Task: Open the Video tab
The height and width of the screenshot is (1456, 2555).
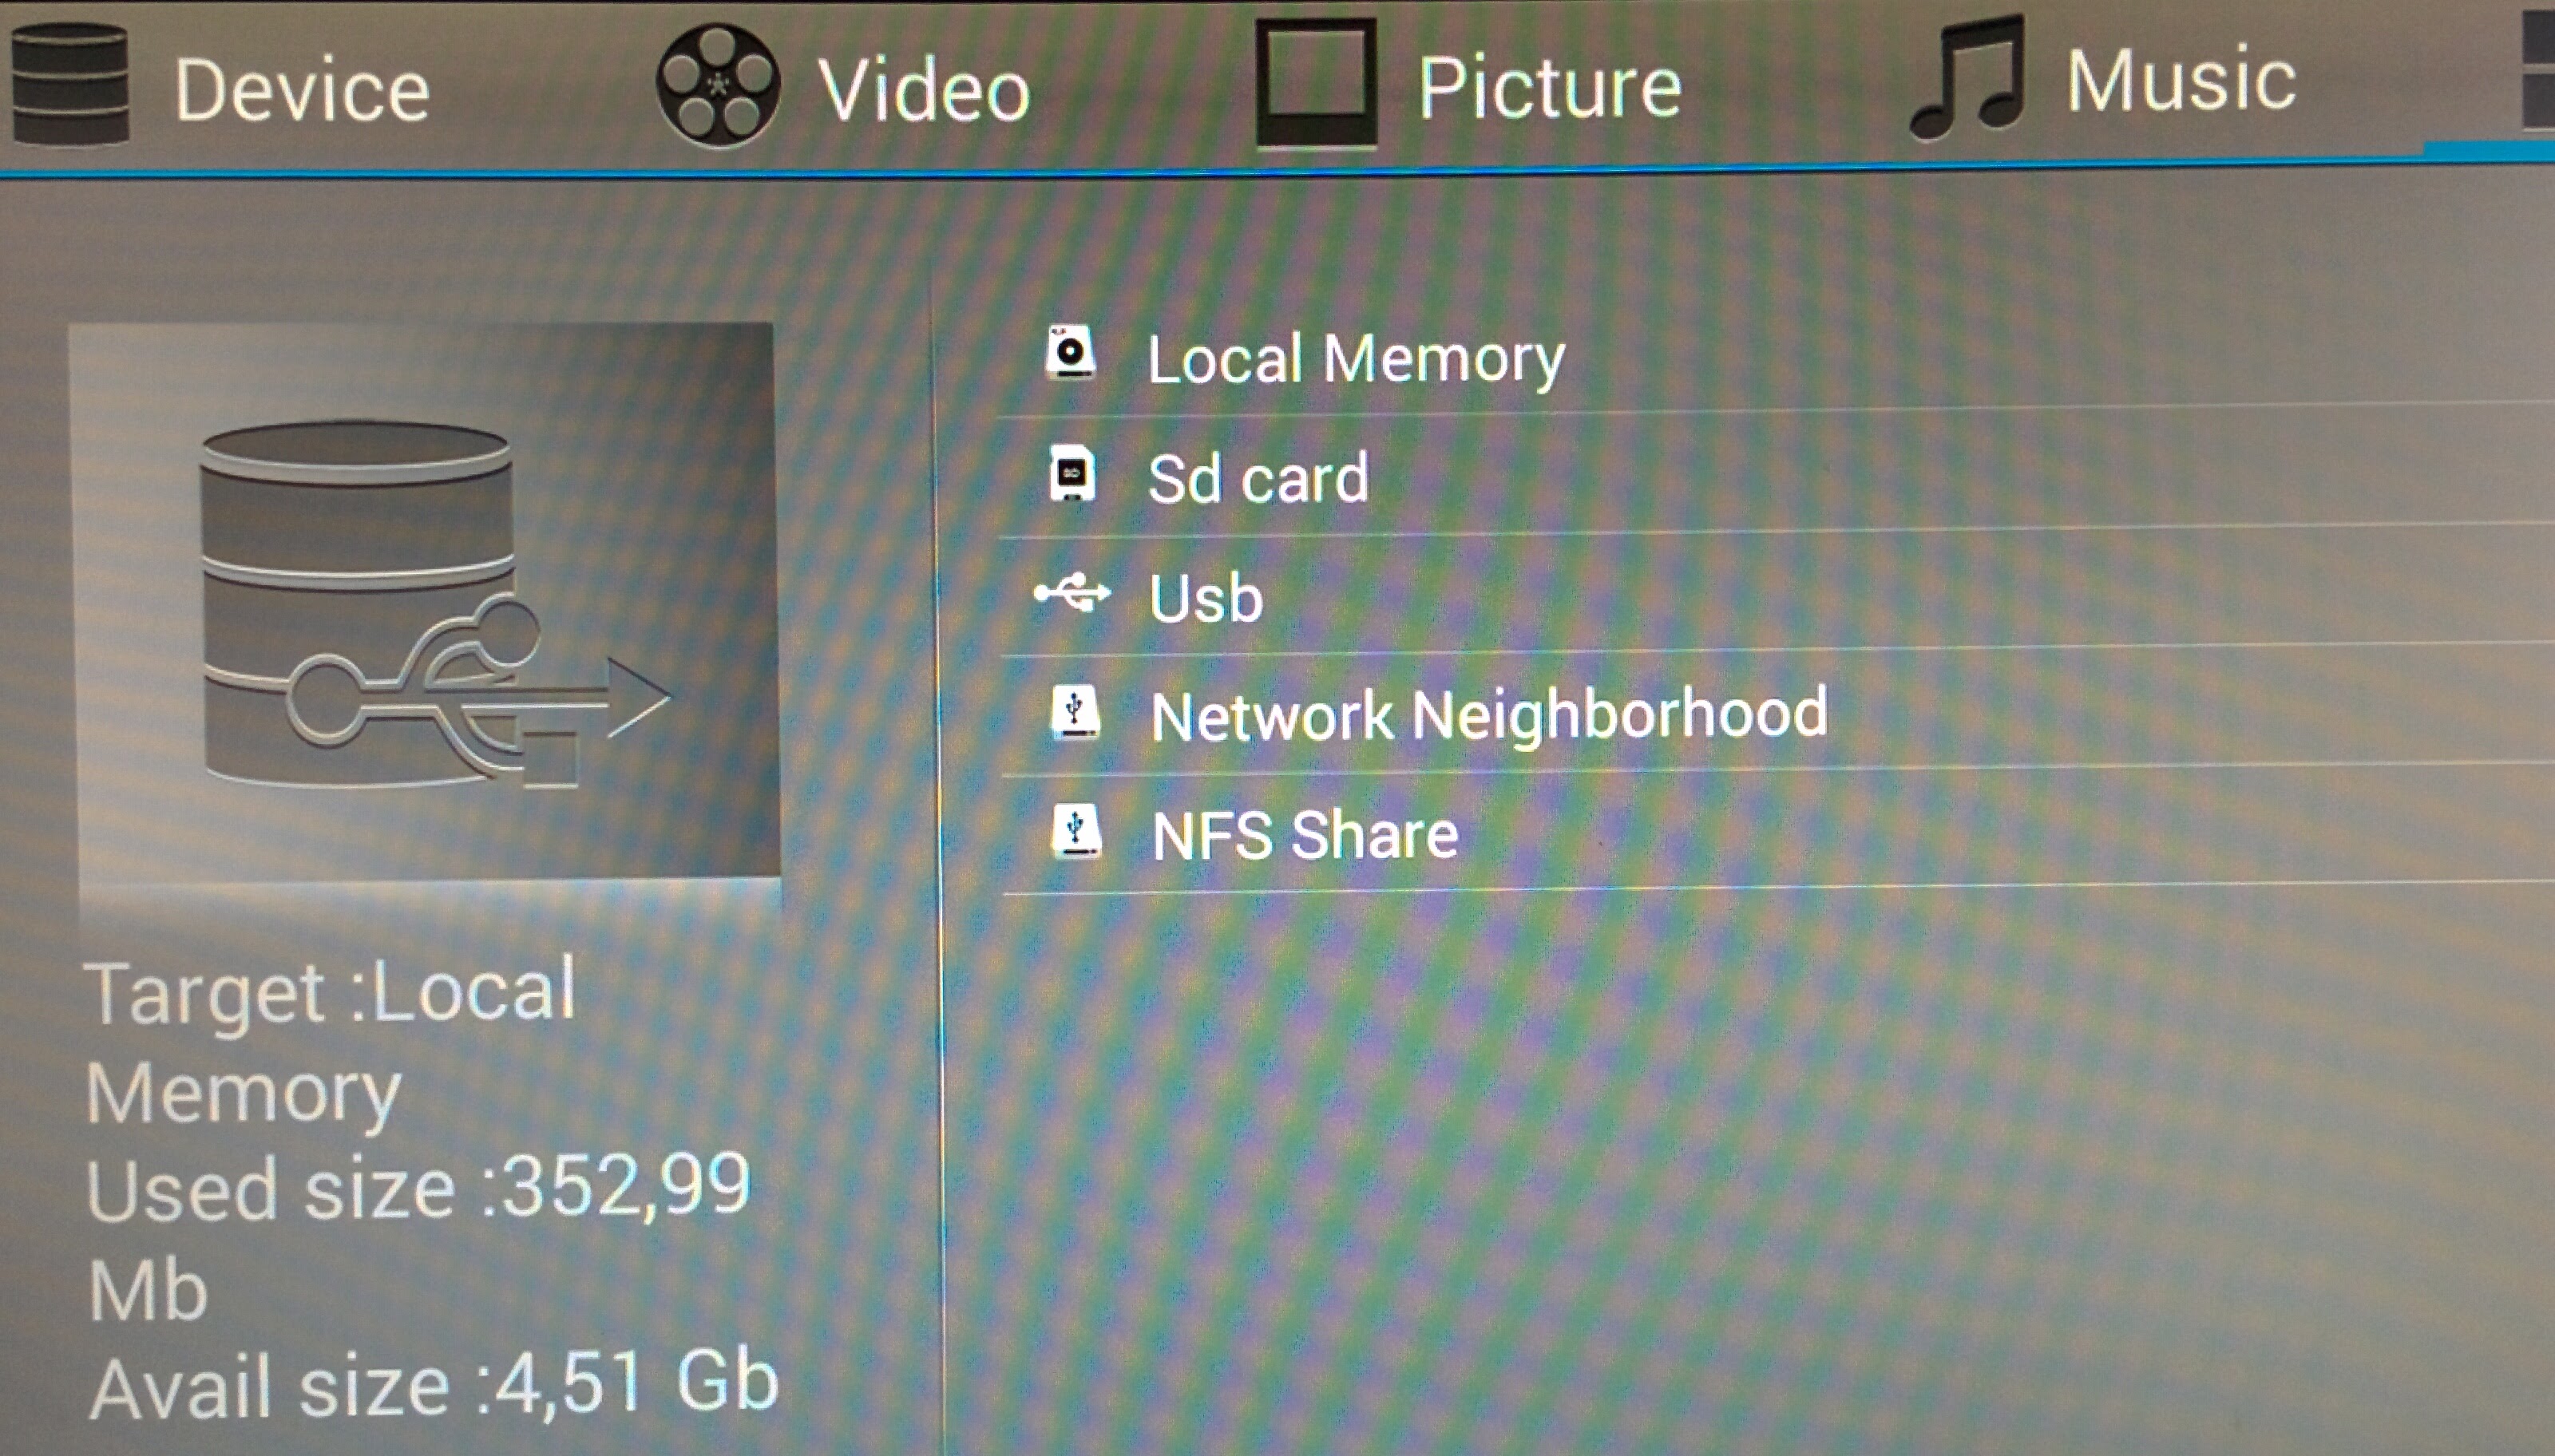Action: click(x=843, y=88)
